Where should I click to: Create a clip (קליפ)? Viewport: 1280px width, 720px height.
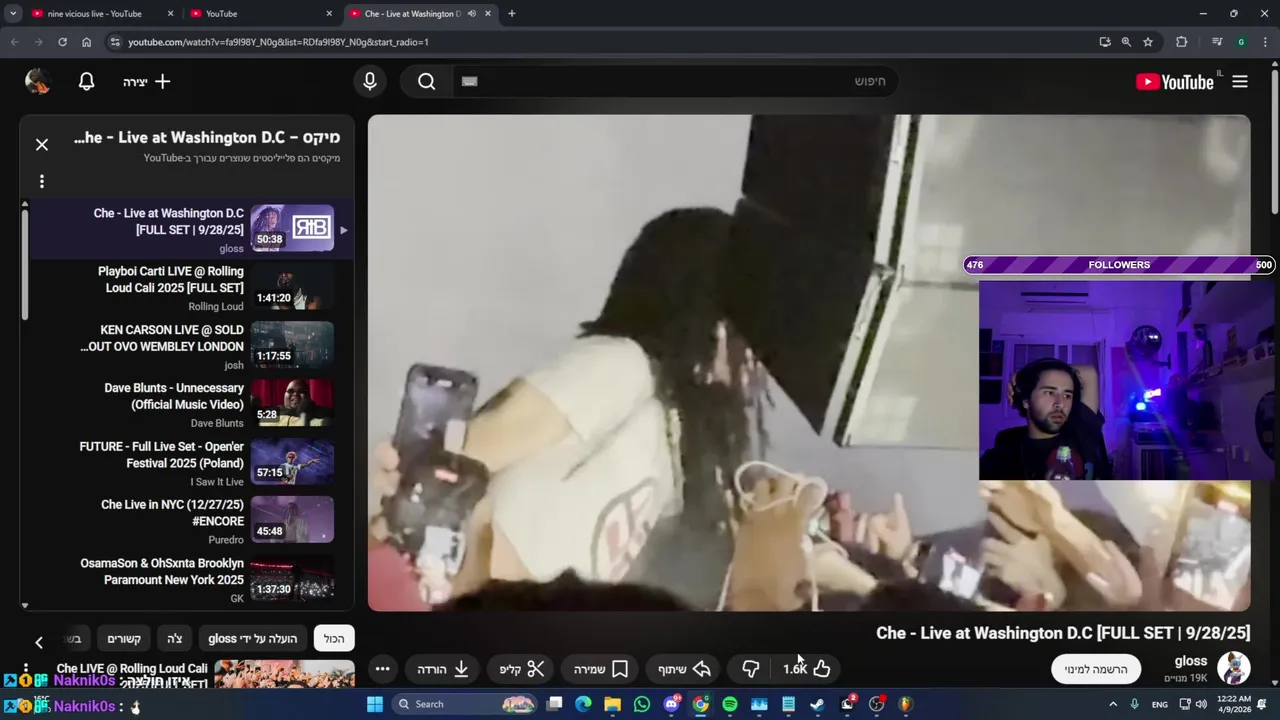[522, 669]
